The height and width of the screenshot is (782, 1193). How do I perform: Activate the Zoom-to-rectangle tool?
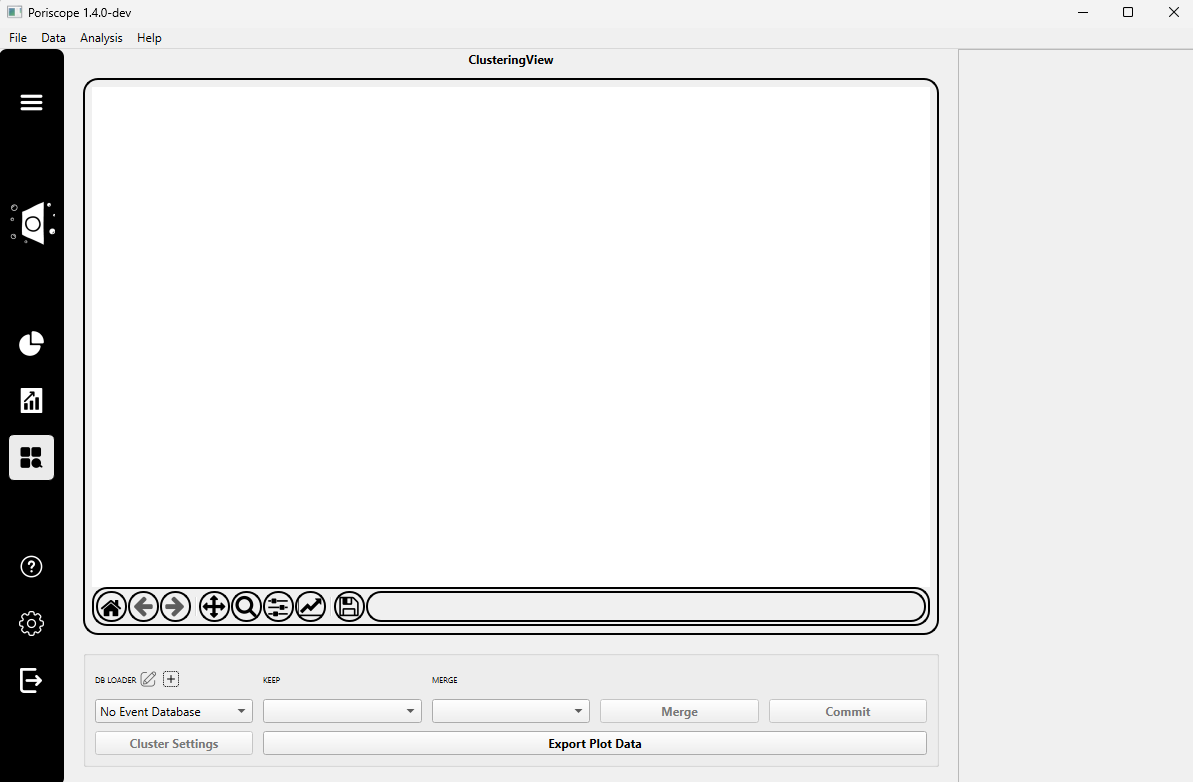pyautogui.click(x=246, y=606)
